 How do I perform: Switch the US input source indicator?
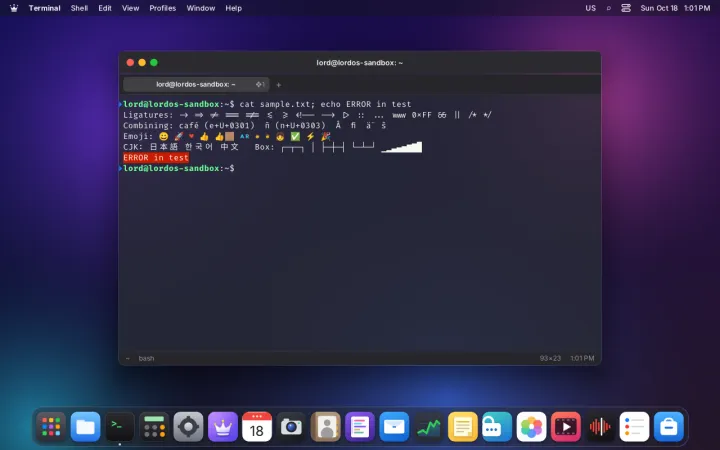tap(591, 8)
